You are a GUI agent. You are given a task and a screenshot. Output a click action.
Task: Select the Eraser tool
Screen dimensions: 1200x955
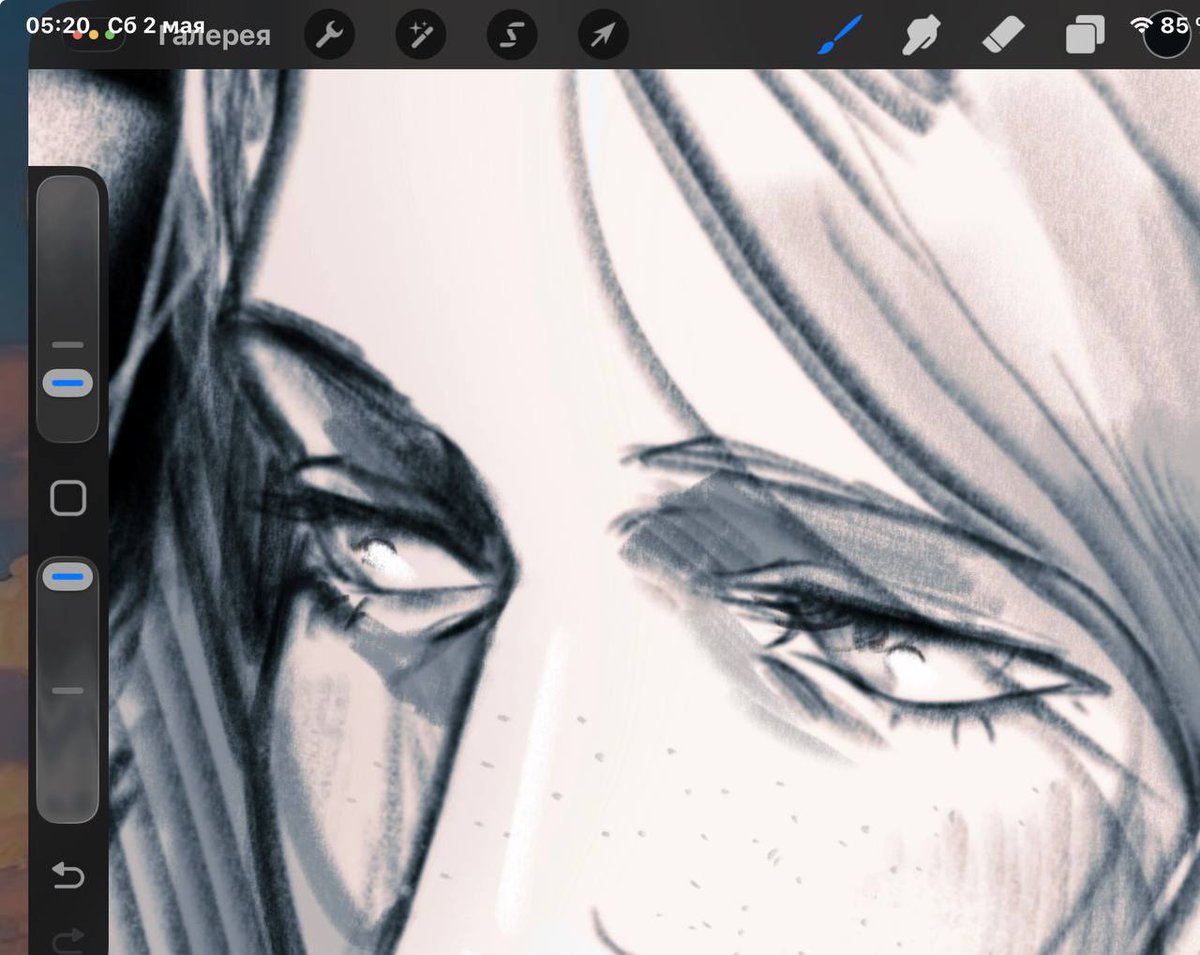[x=1002, y=37]
